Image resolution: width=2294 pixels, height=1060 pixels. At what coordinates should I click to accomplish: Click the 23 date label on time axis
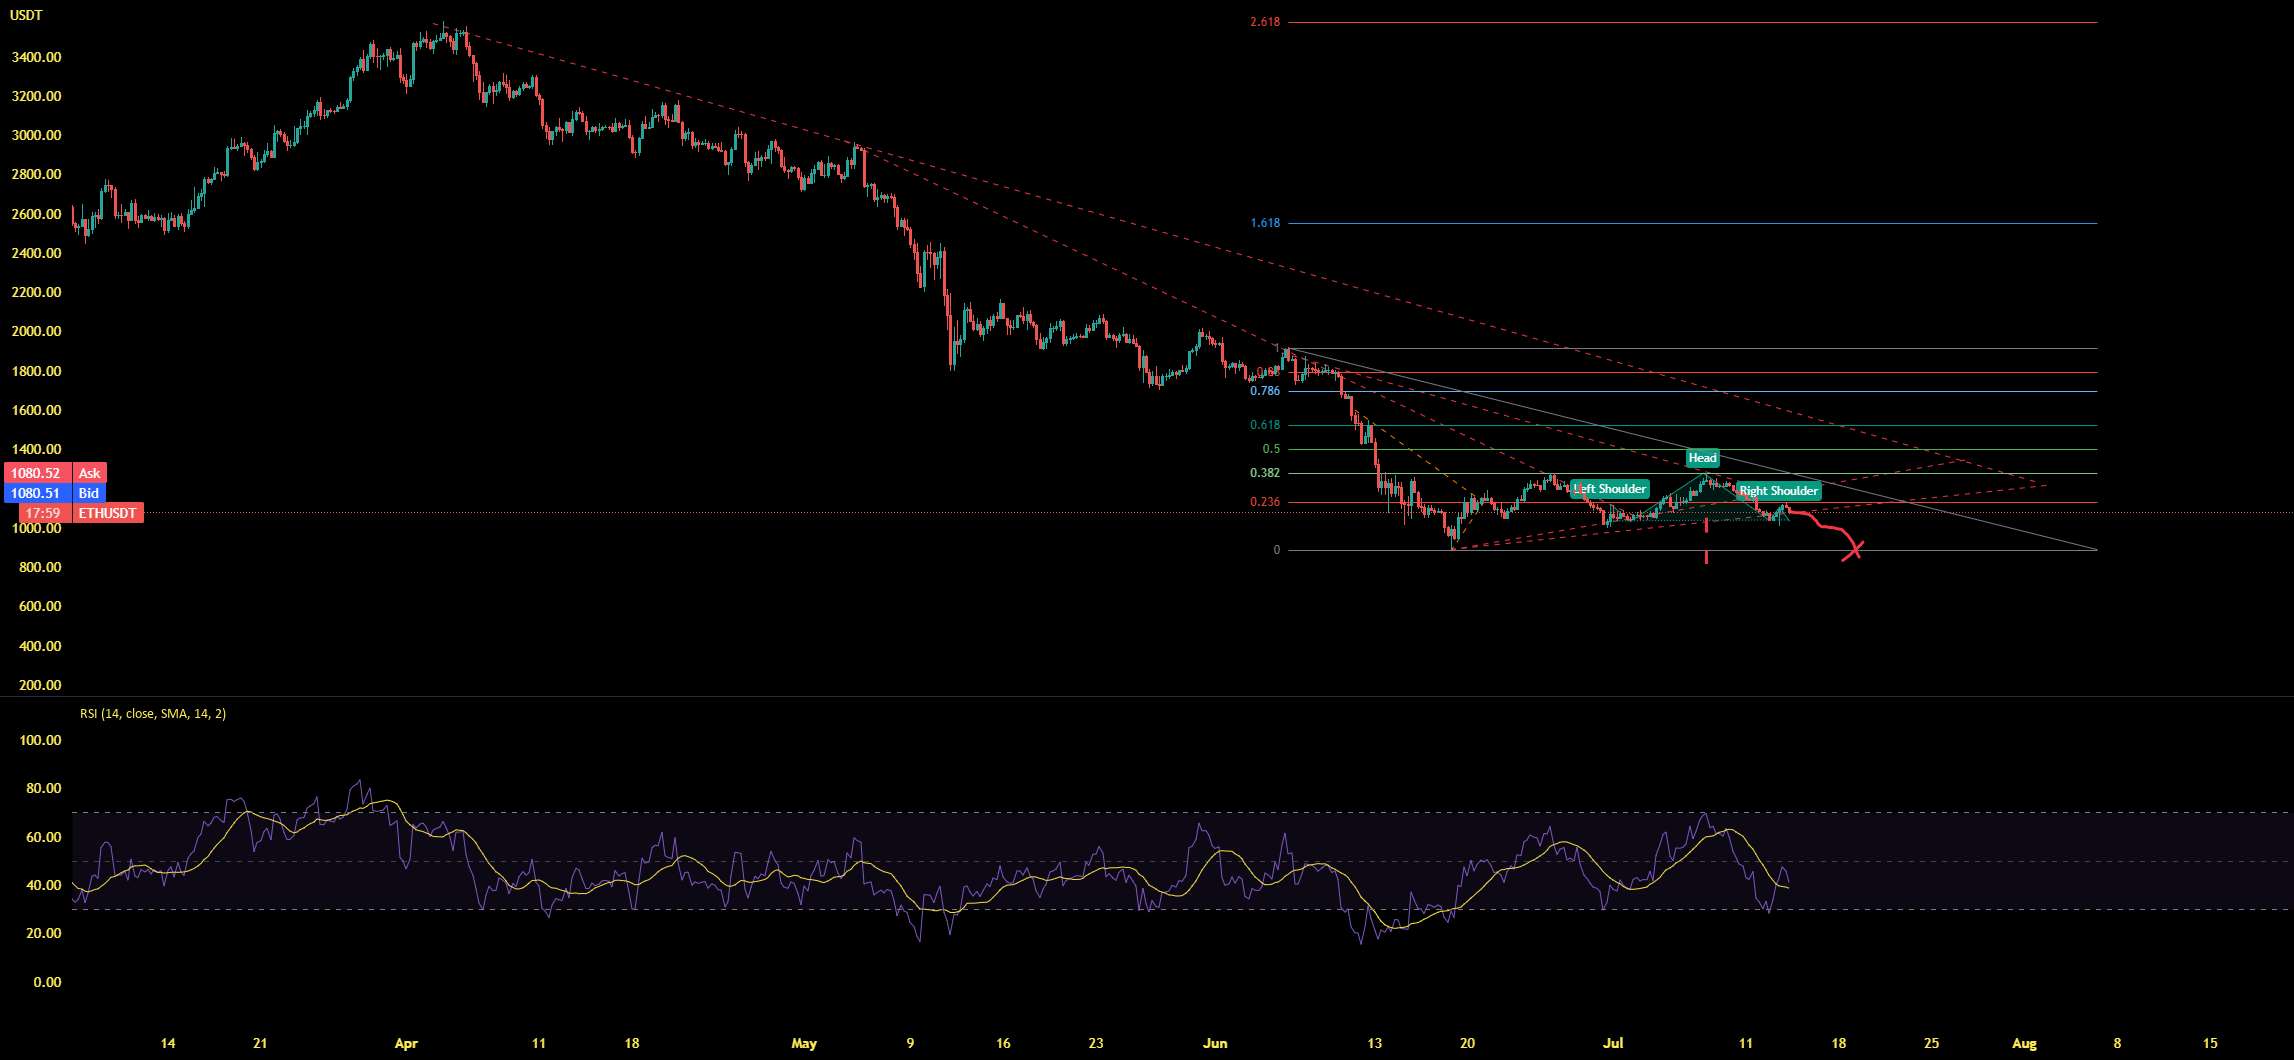[1096, 1044]
